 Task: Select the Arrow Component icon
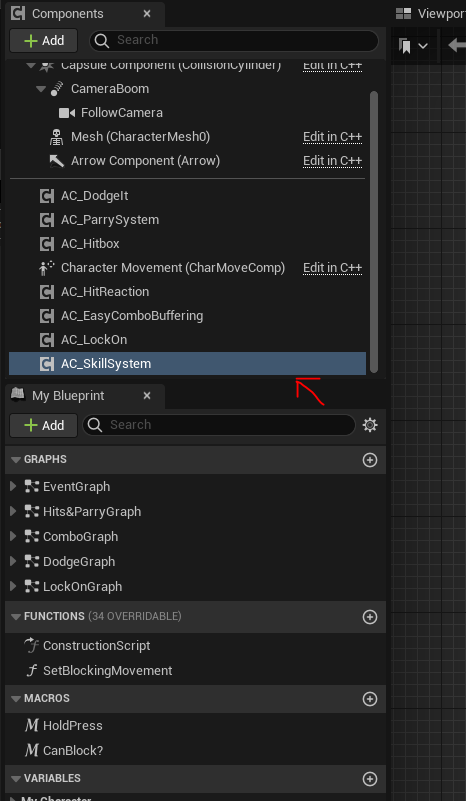click(x=56, y=161)
